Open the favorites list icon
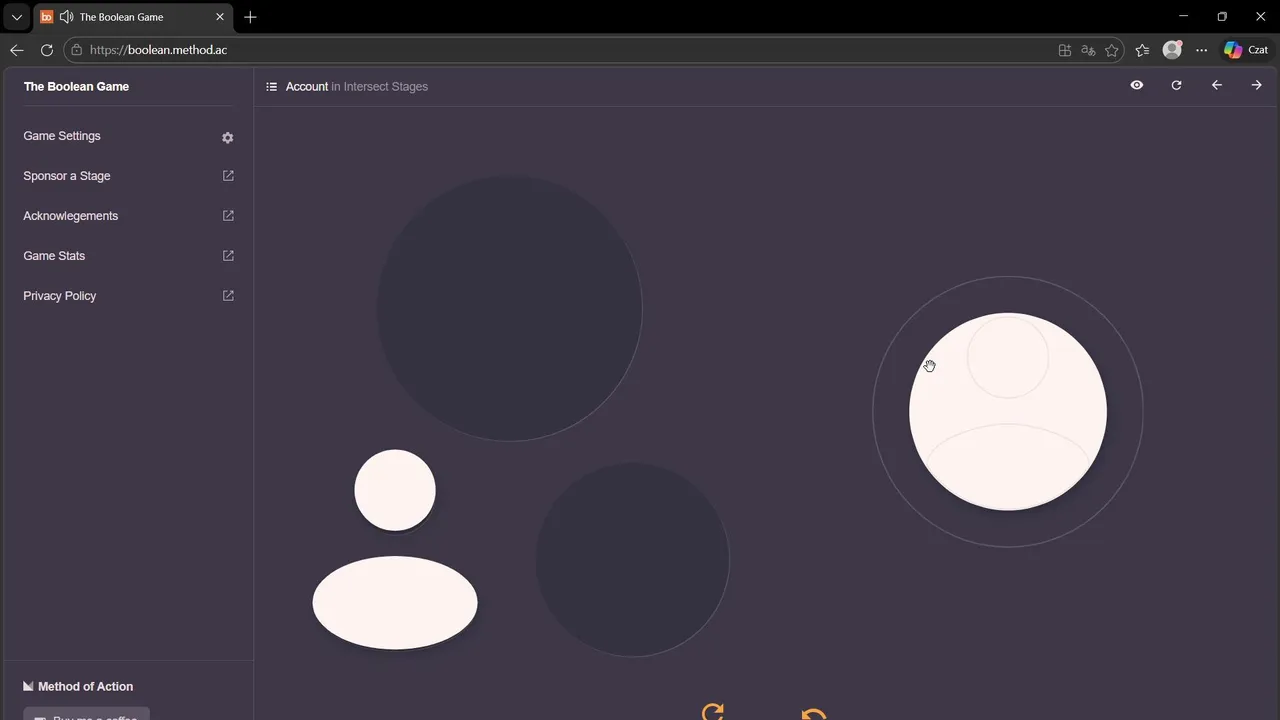1280x720 pixels. [x=1143, y=50]
